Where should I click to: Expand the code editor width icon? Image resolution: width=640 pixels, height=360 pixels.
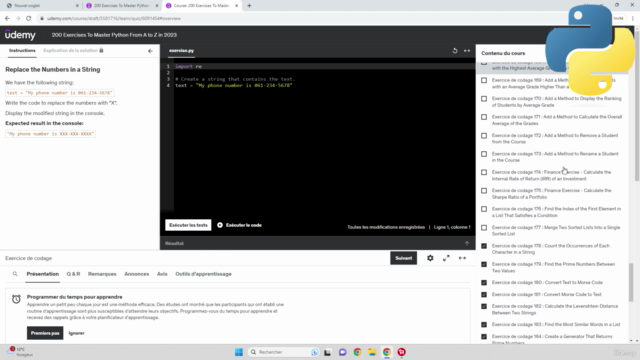pyautogui.click(x=467, y=51)
